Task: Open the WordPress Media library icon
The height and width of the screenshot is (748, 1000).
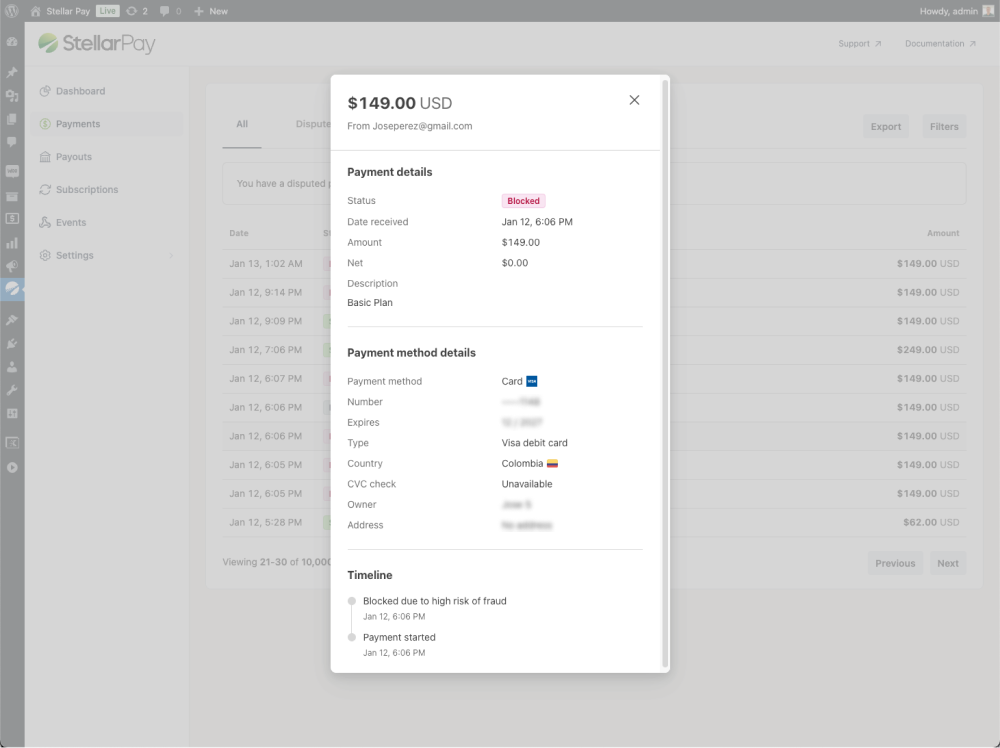Action: [12, 96]
